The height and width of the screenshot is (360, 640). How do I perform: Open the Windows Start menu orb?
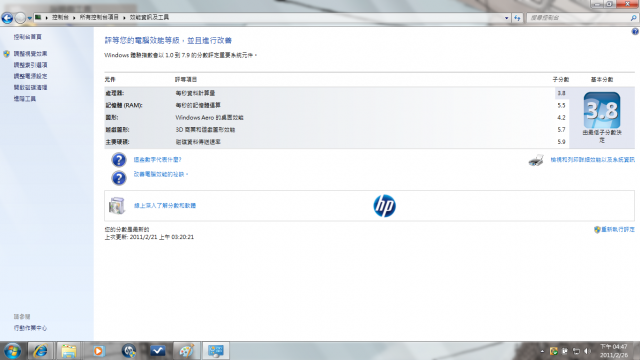(12, 351)
